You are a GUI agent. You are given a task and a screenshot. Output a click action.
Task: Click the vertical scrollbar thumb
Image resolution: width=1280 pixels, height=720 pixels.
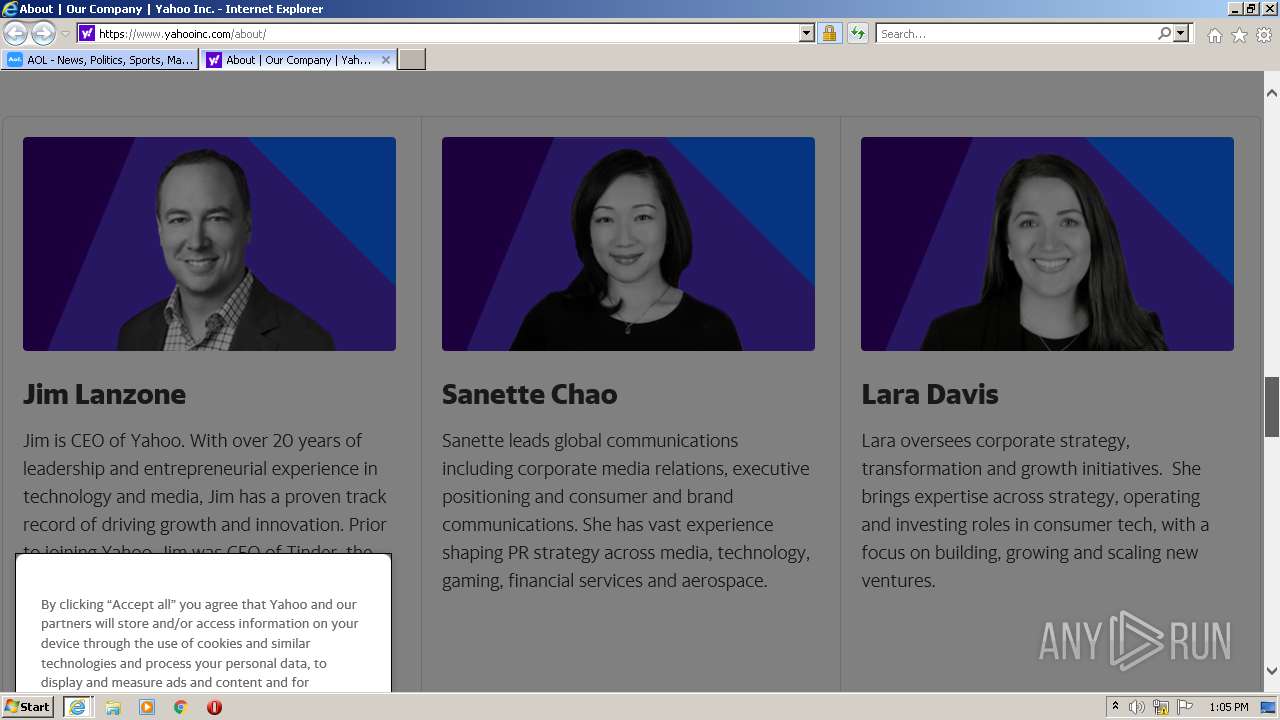pos(1272,407)
